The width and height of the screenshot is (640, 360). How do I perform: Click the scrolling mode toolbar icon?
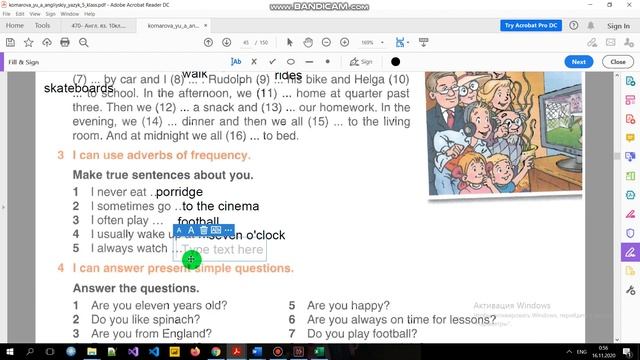(424, 42)
